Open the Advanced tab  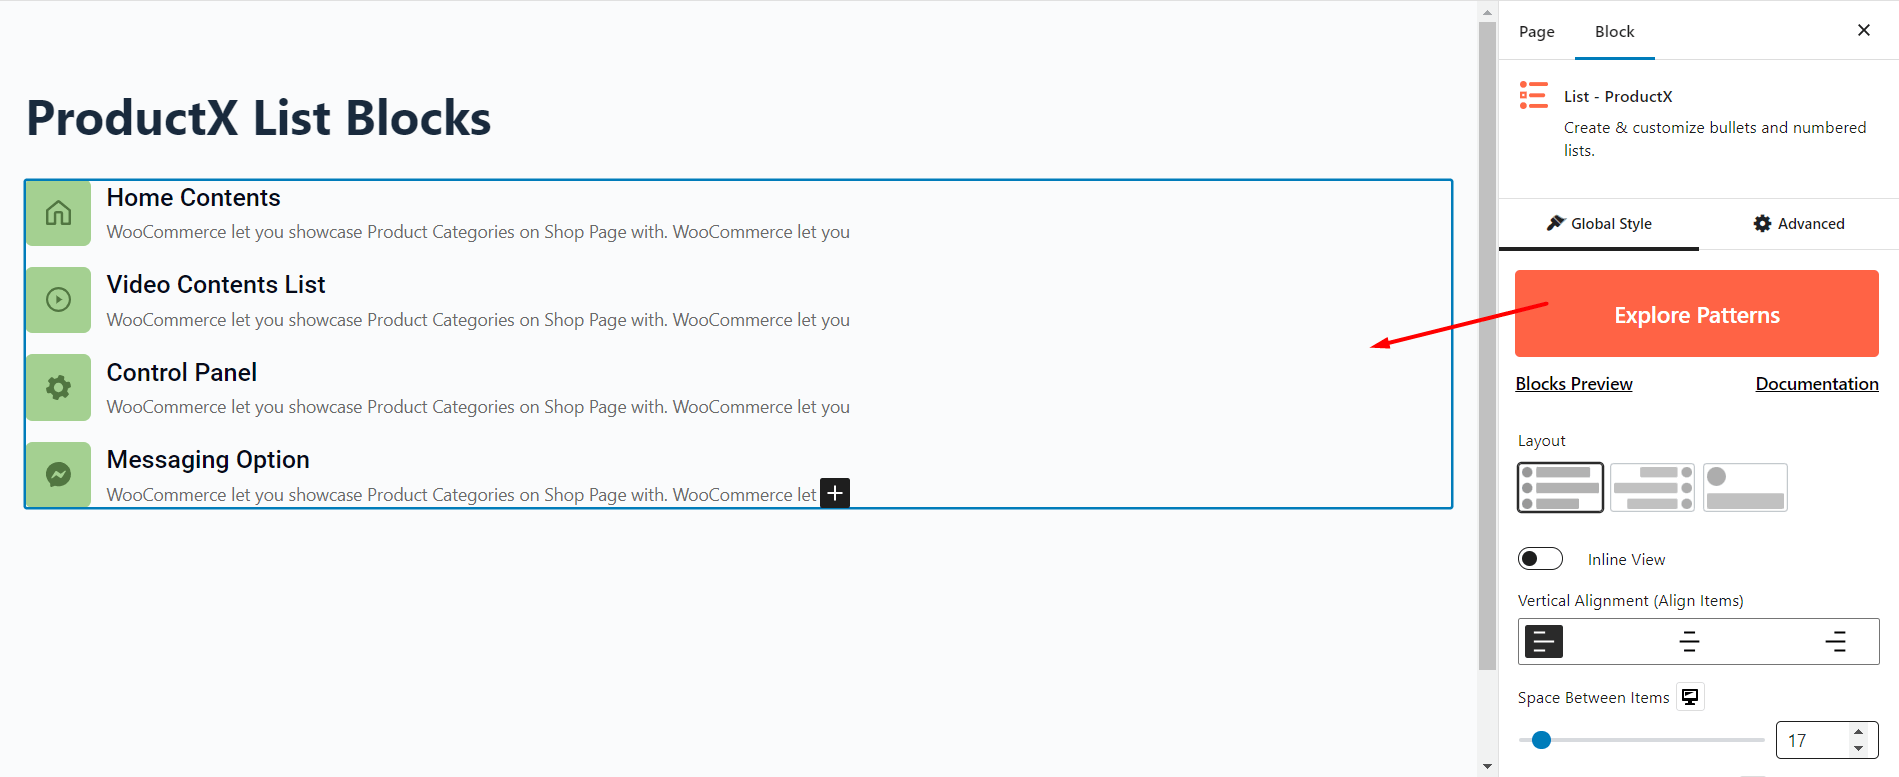pos(1799,224)
